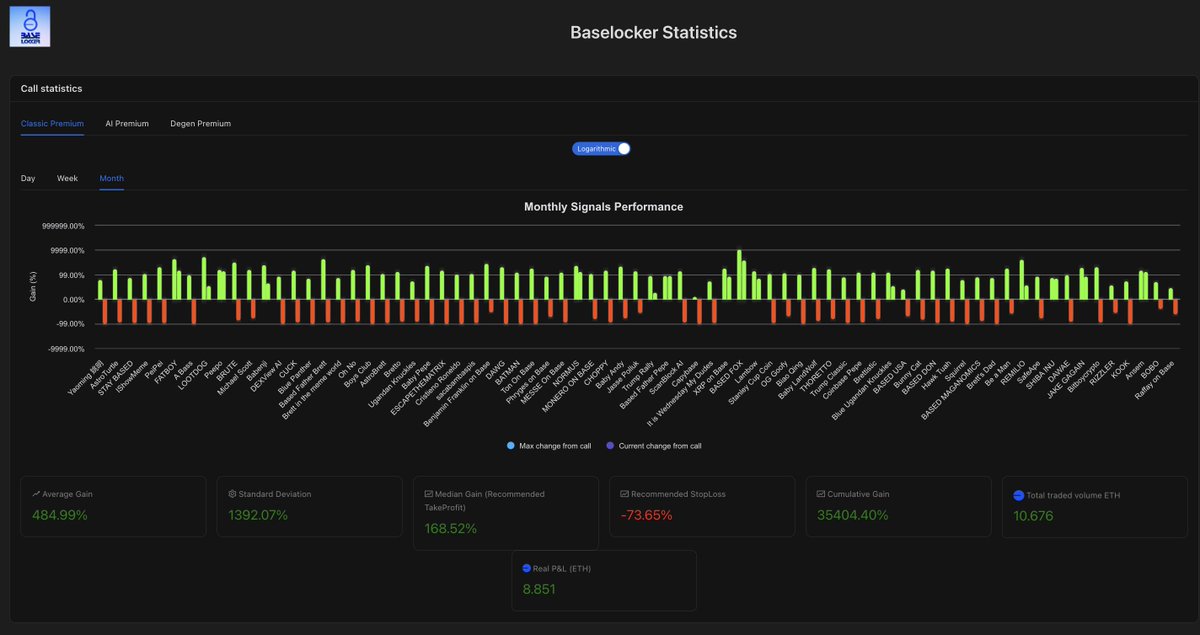Select the Day timeframe tab
The image size is (1200, 635).
pos(28,178)
